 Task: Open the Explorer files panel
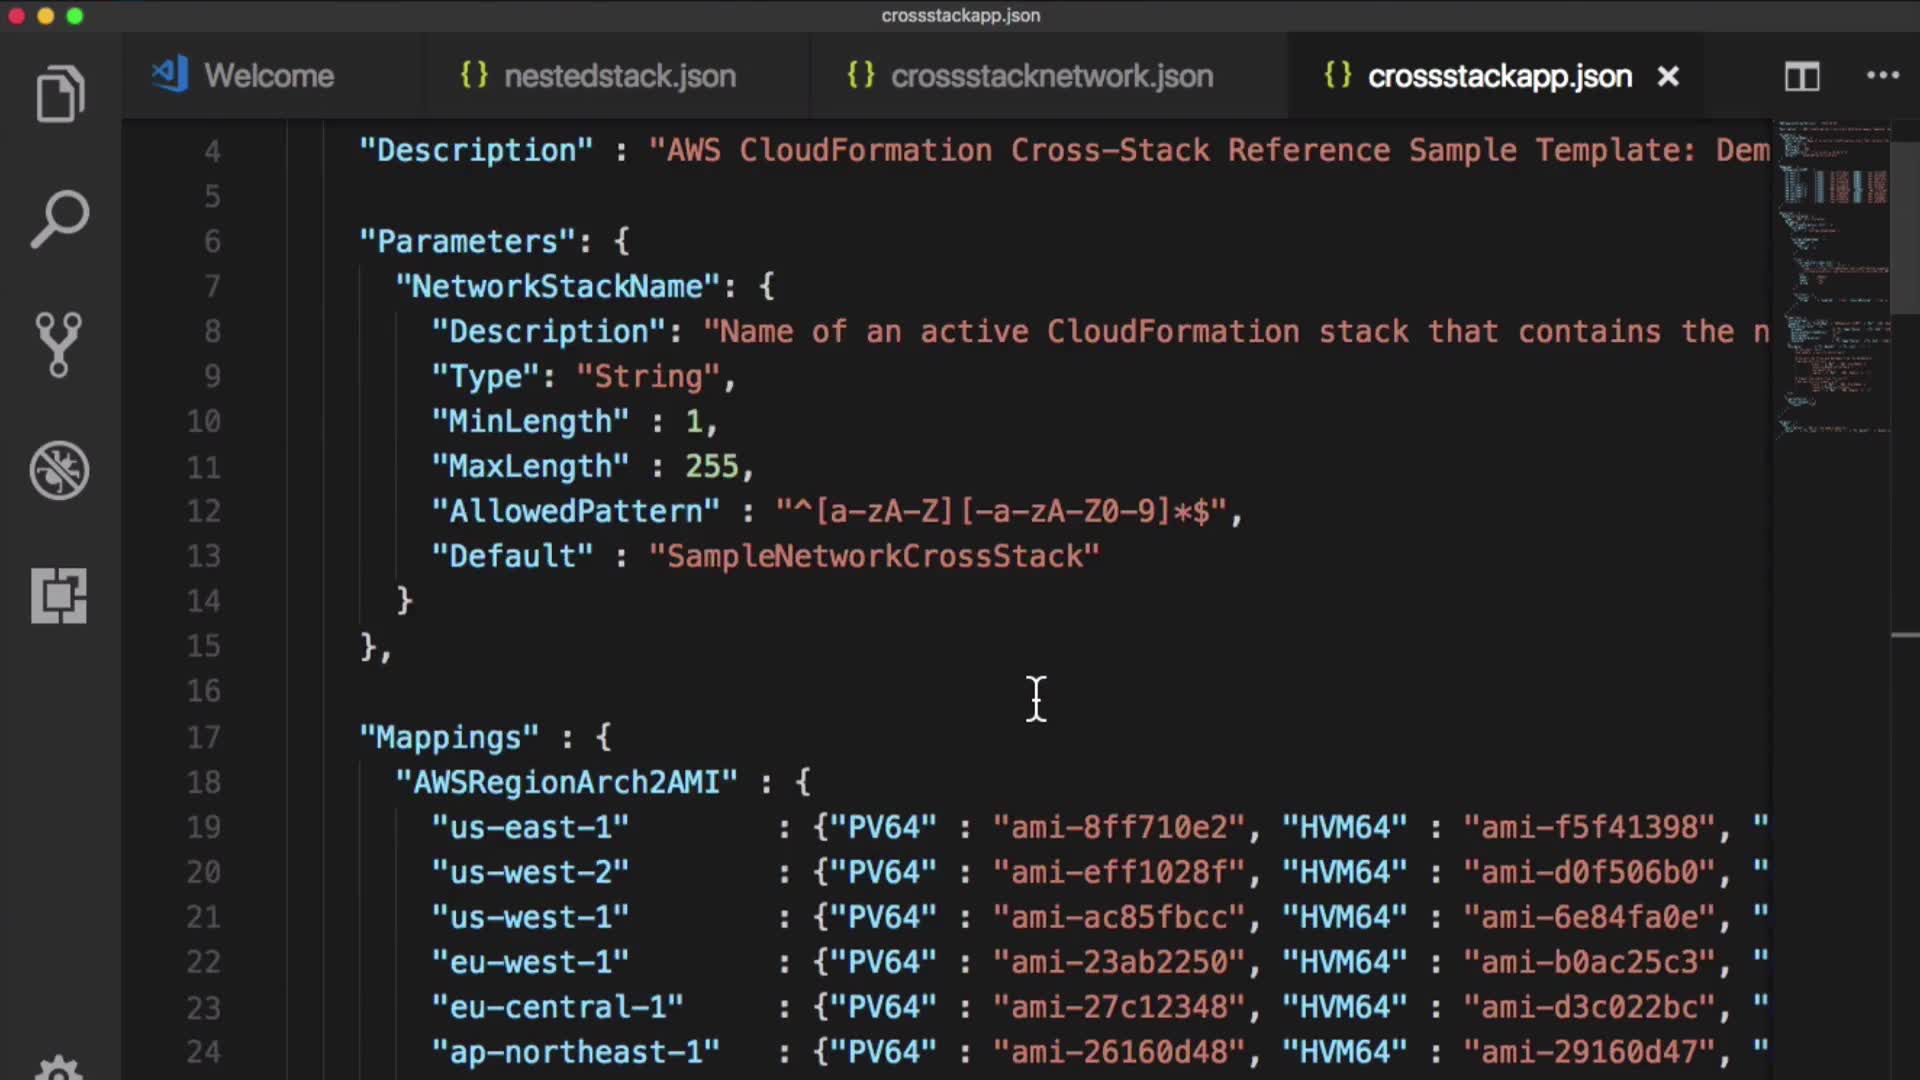(60, 95)
